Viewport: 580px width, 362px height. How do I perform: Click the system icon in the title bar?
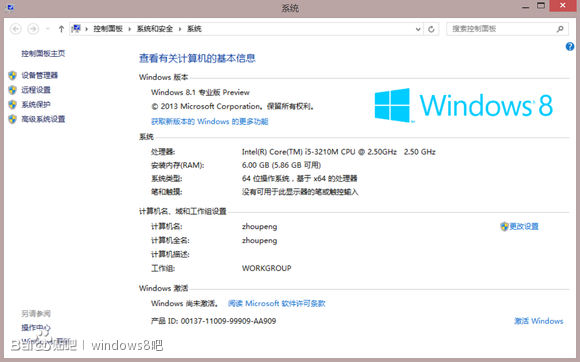tap(10, 7)
